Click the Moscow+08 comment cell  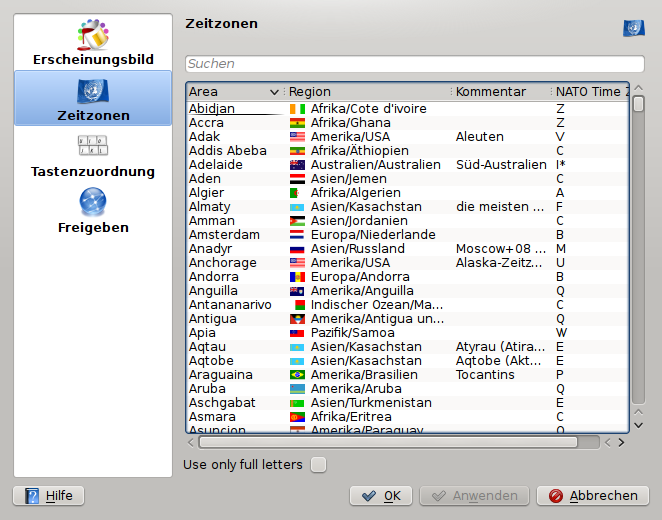(501, 249)
